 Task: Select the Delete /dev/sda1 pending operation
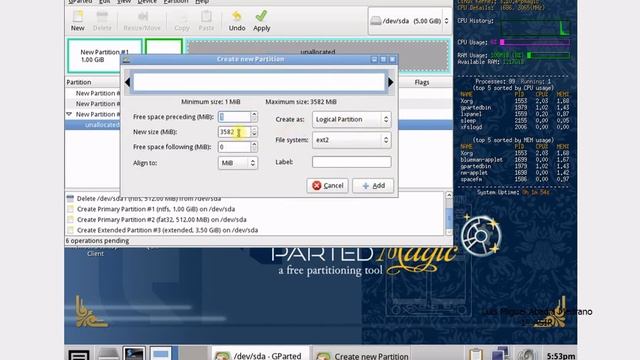pos(149,199)
